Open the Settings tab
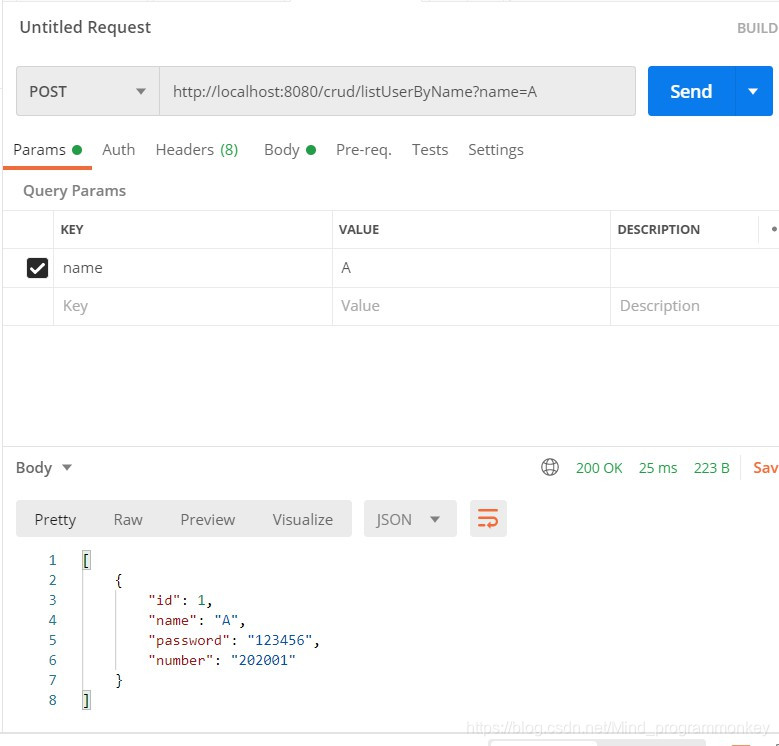This screenshot has height=746, width=779. 496,149
